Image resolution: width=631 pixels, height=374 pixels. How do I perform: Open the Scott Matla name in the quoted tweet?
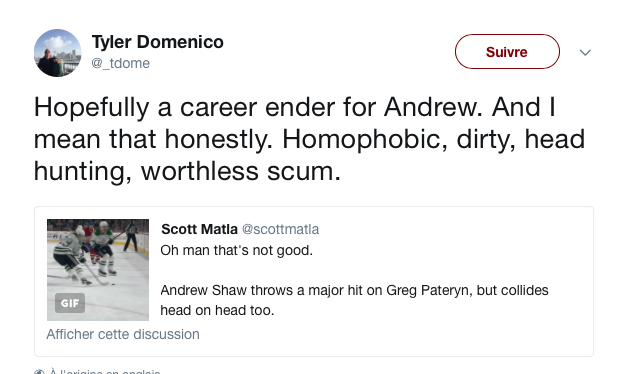(x=199, y=229)
